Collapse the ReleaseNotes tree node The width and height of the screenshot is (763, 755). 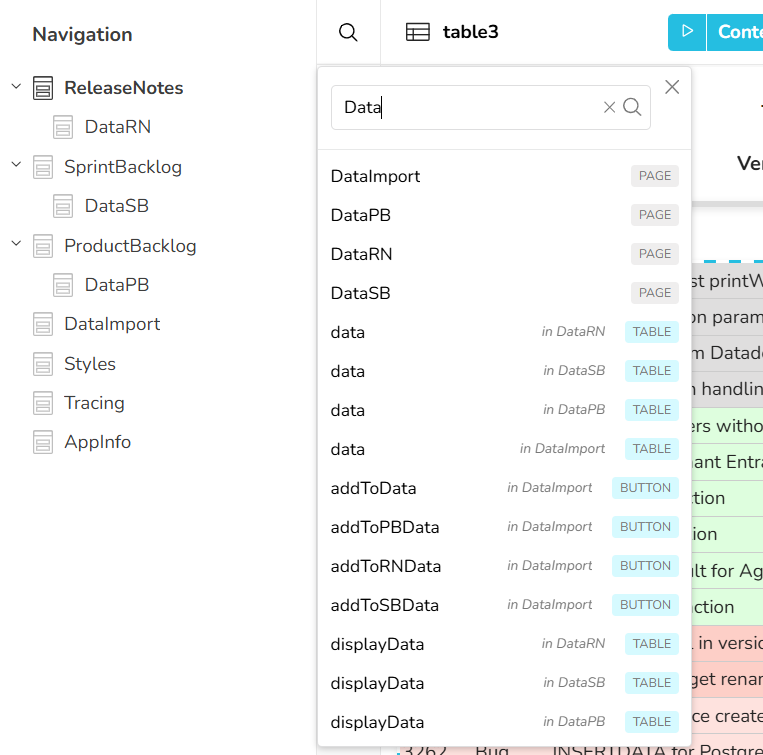pyautogui.click(x=16, y=87)
